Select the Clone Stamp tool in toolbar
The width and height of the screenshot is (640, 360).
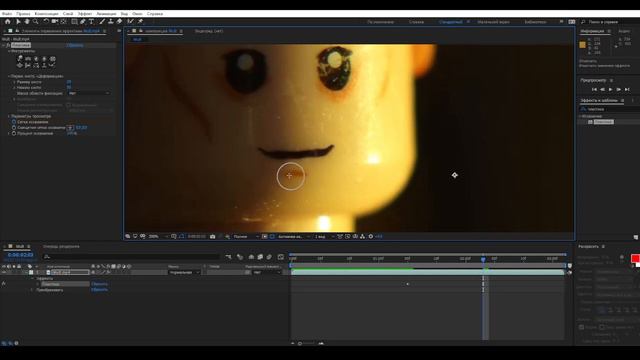[x=111, y=22]
